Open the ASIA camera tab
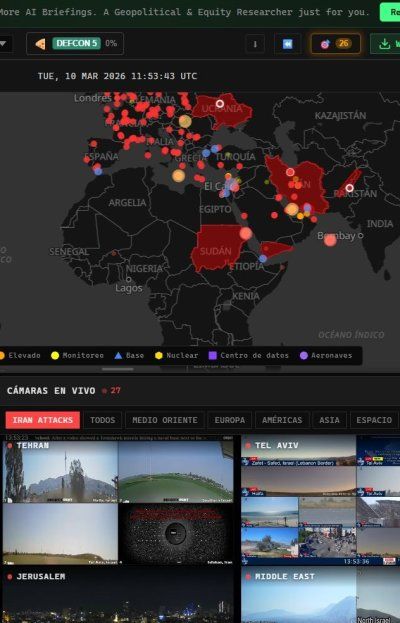The image size is (400, 623). click(329, 420)
